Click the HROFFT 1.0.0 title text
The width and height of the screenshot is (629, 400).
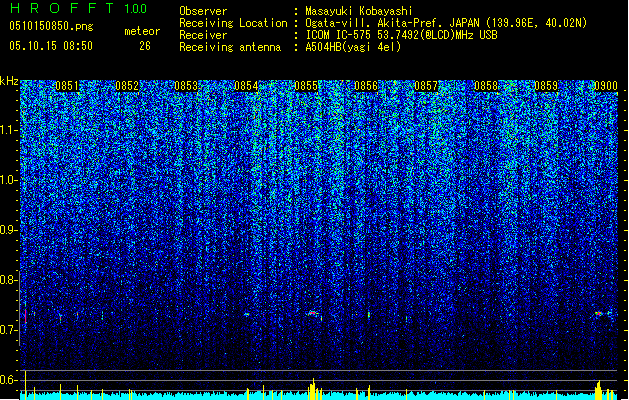coord(79,8)
